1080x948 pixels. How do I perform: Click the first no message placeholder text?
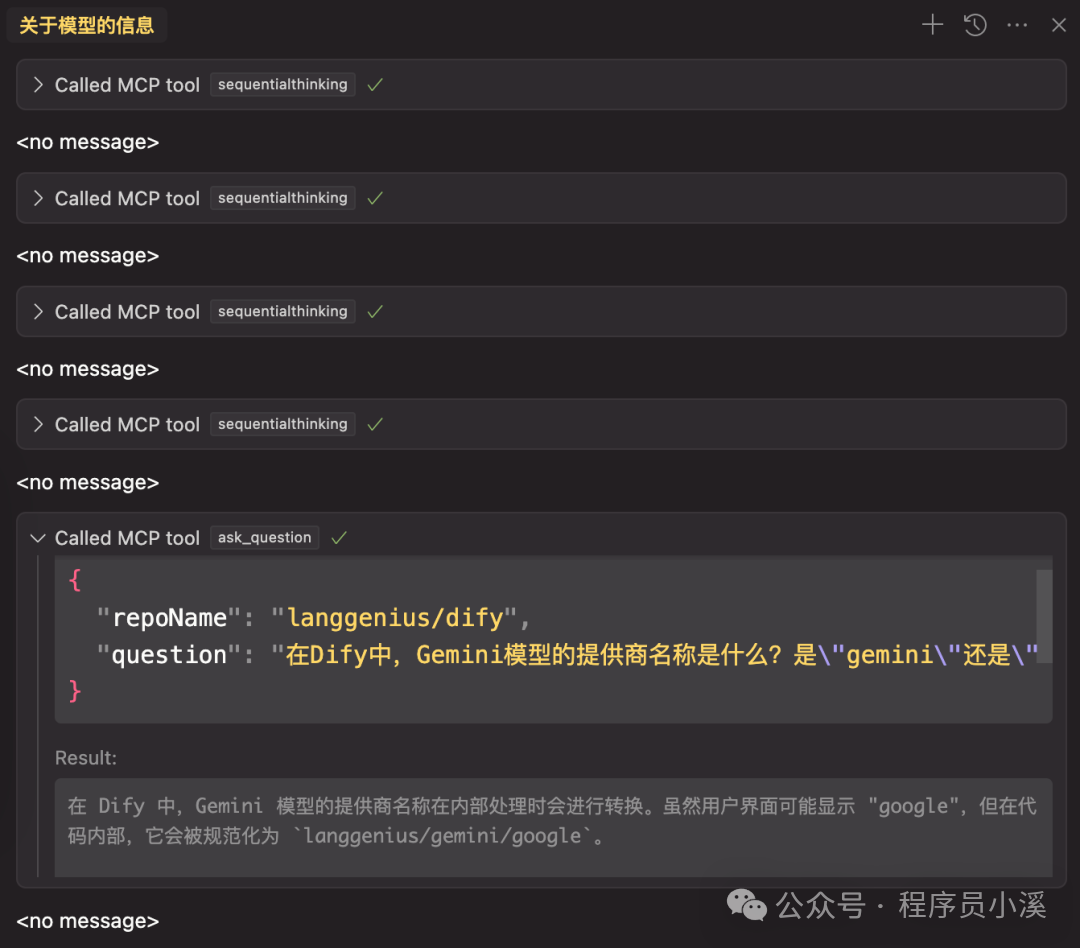[87, 142]
